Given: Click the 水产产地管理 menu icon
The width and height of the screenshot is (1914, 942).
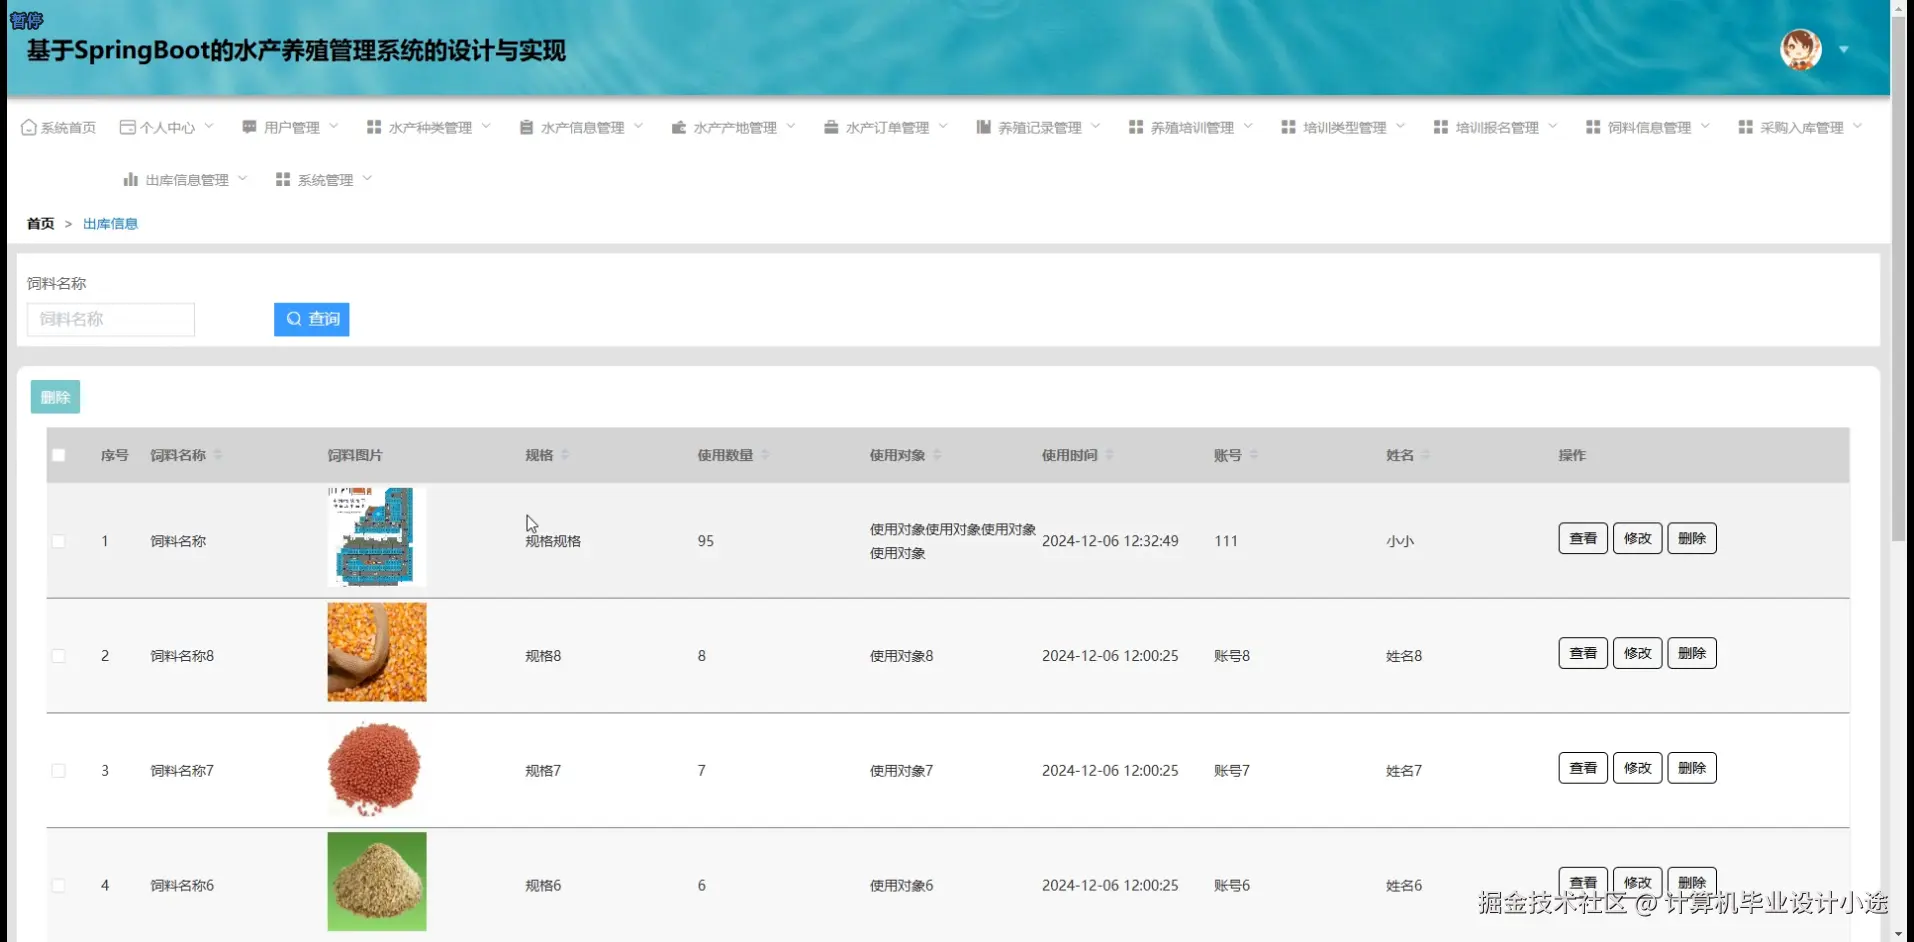Looking at the screenshot, I should coord(679,127).
